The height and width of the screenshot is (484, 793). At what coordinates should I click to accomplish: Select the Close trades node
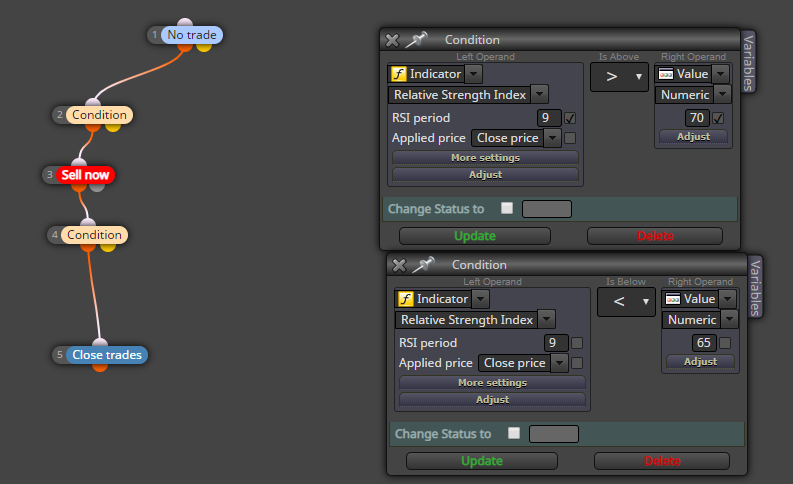[x=107, y=355]
